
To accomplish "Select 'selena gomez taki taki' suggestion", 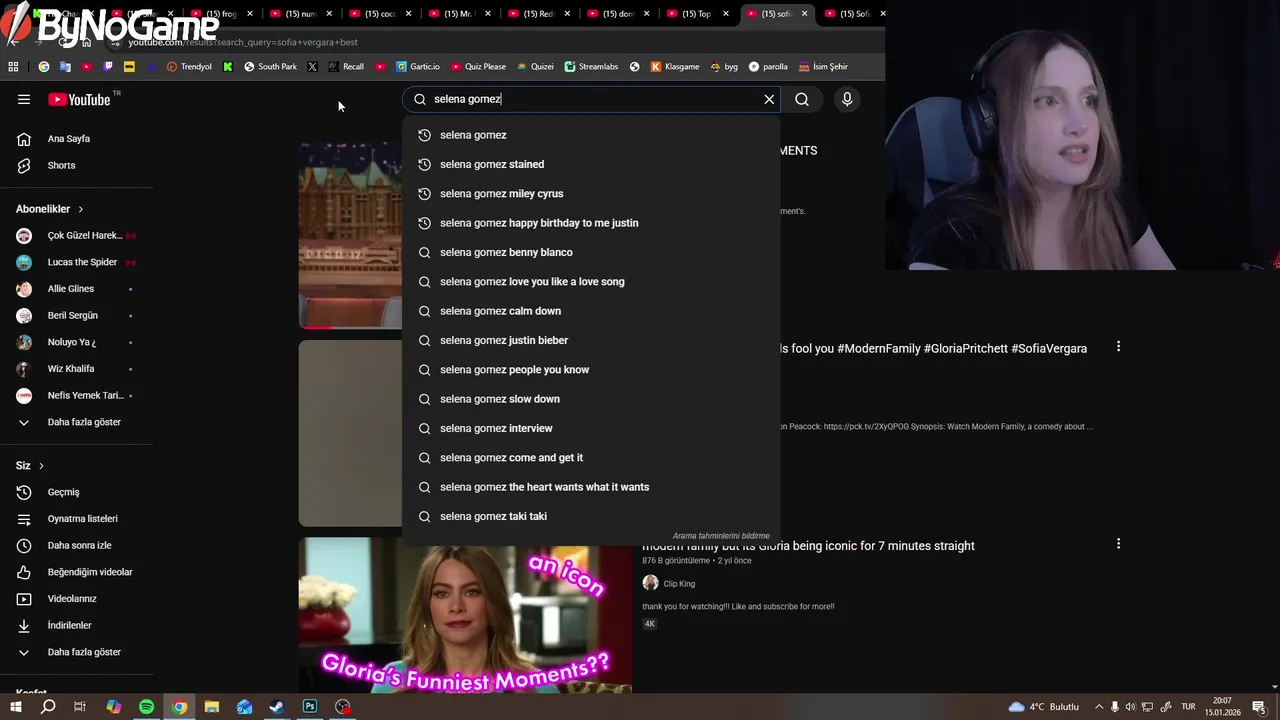I will [x=591, y=516].
